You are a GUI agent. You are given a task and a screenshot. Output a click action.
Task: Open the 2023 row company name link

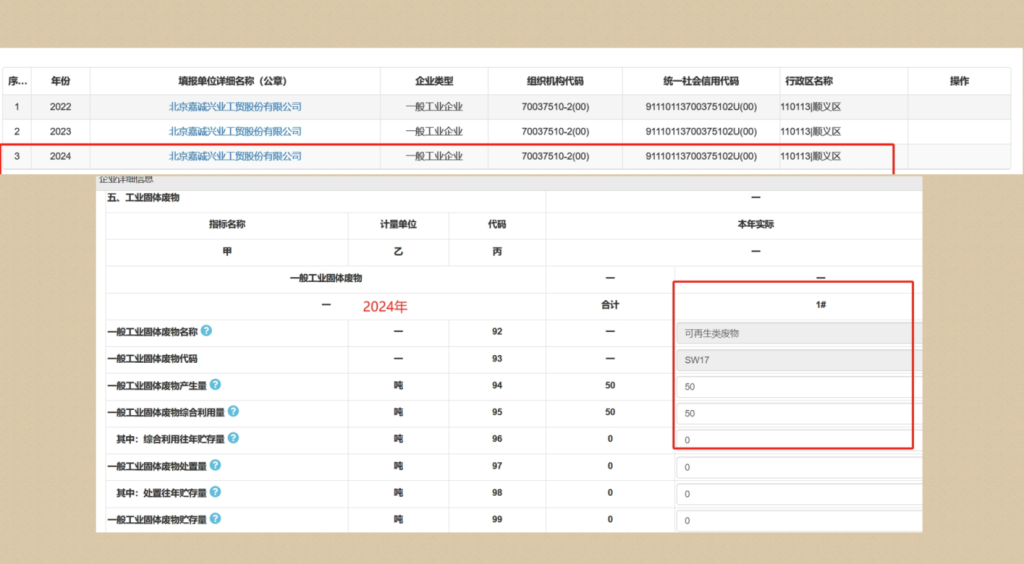point(235,131)
